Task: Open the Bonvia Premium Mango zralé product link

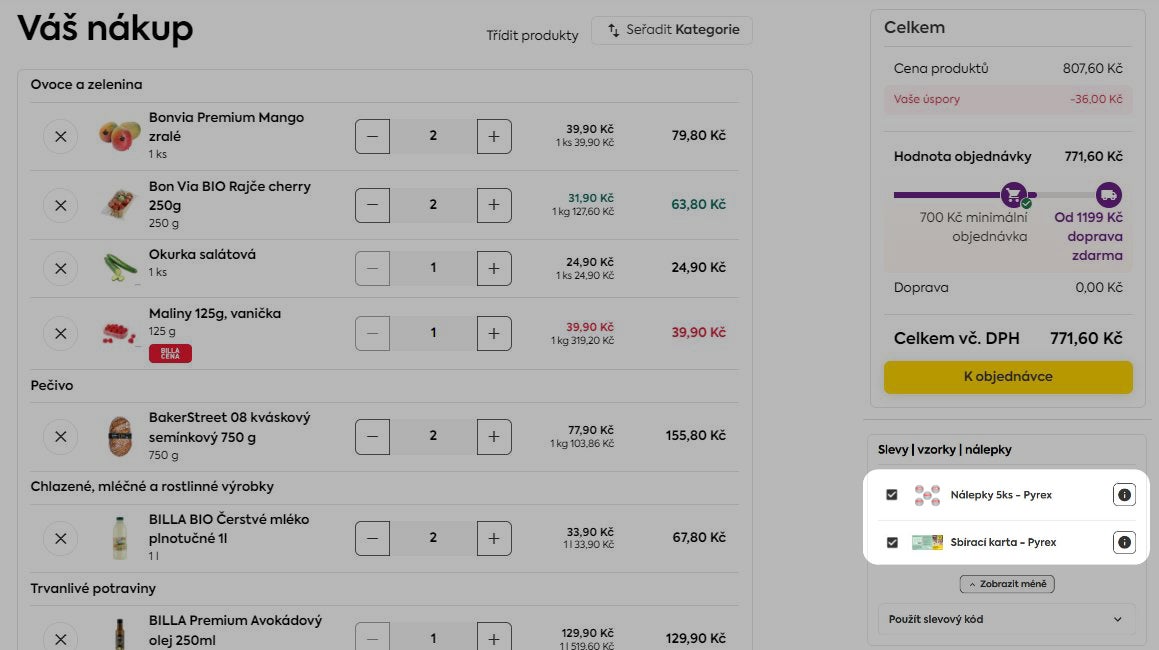Action: click(x=226, y=126)
